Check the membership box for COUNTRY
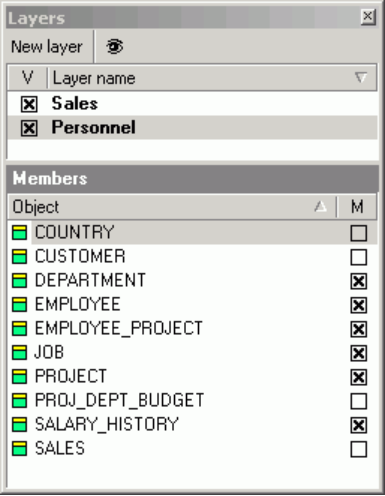Viewport: 385px width, 496px height. (x=359, y=233)
